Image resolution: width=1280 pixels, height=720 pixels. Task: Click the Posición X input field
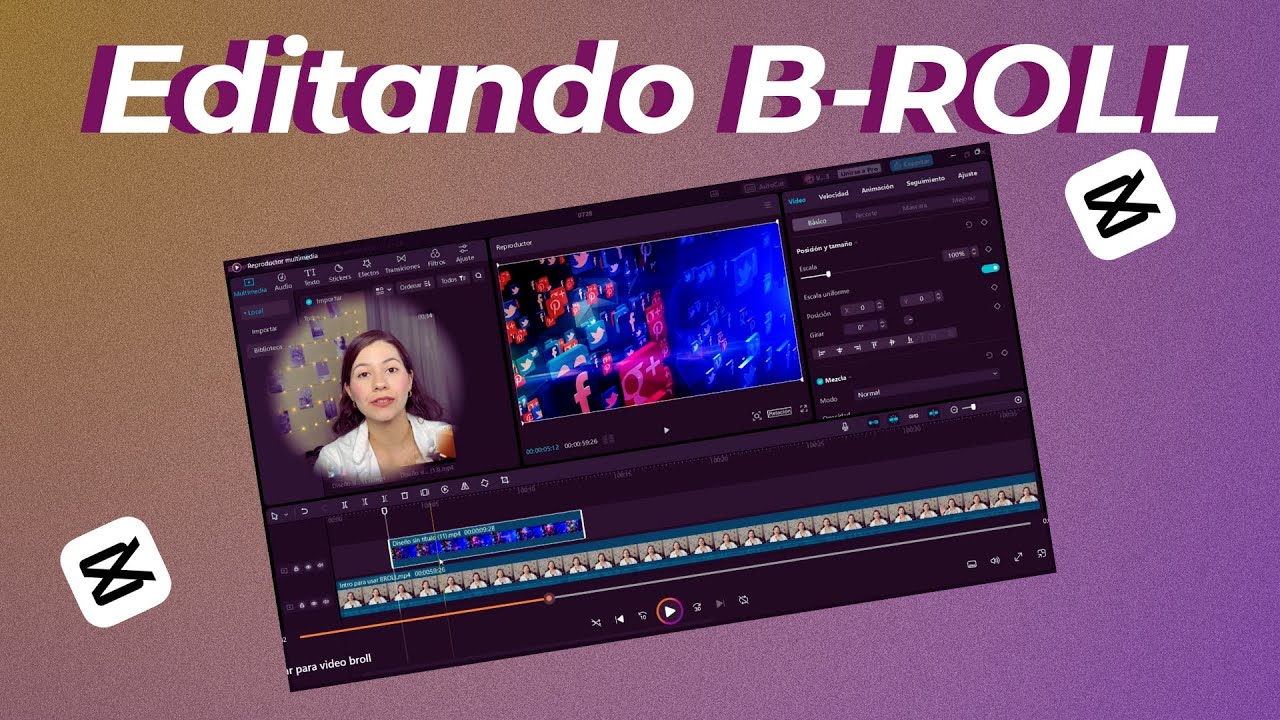pyautogui.click(x=858, y=309)
